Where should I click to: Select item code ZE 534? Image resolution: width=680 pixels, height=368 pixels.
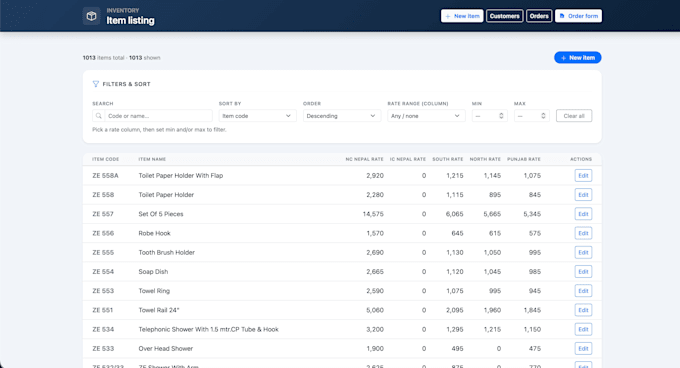pyautogui.click(x=103, y=329)
